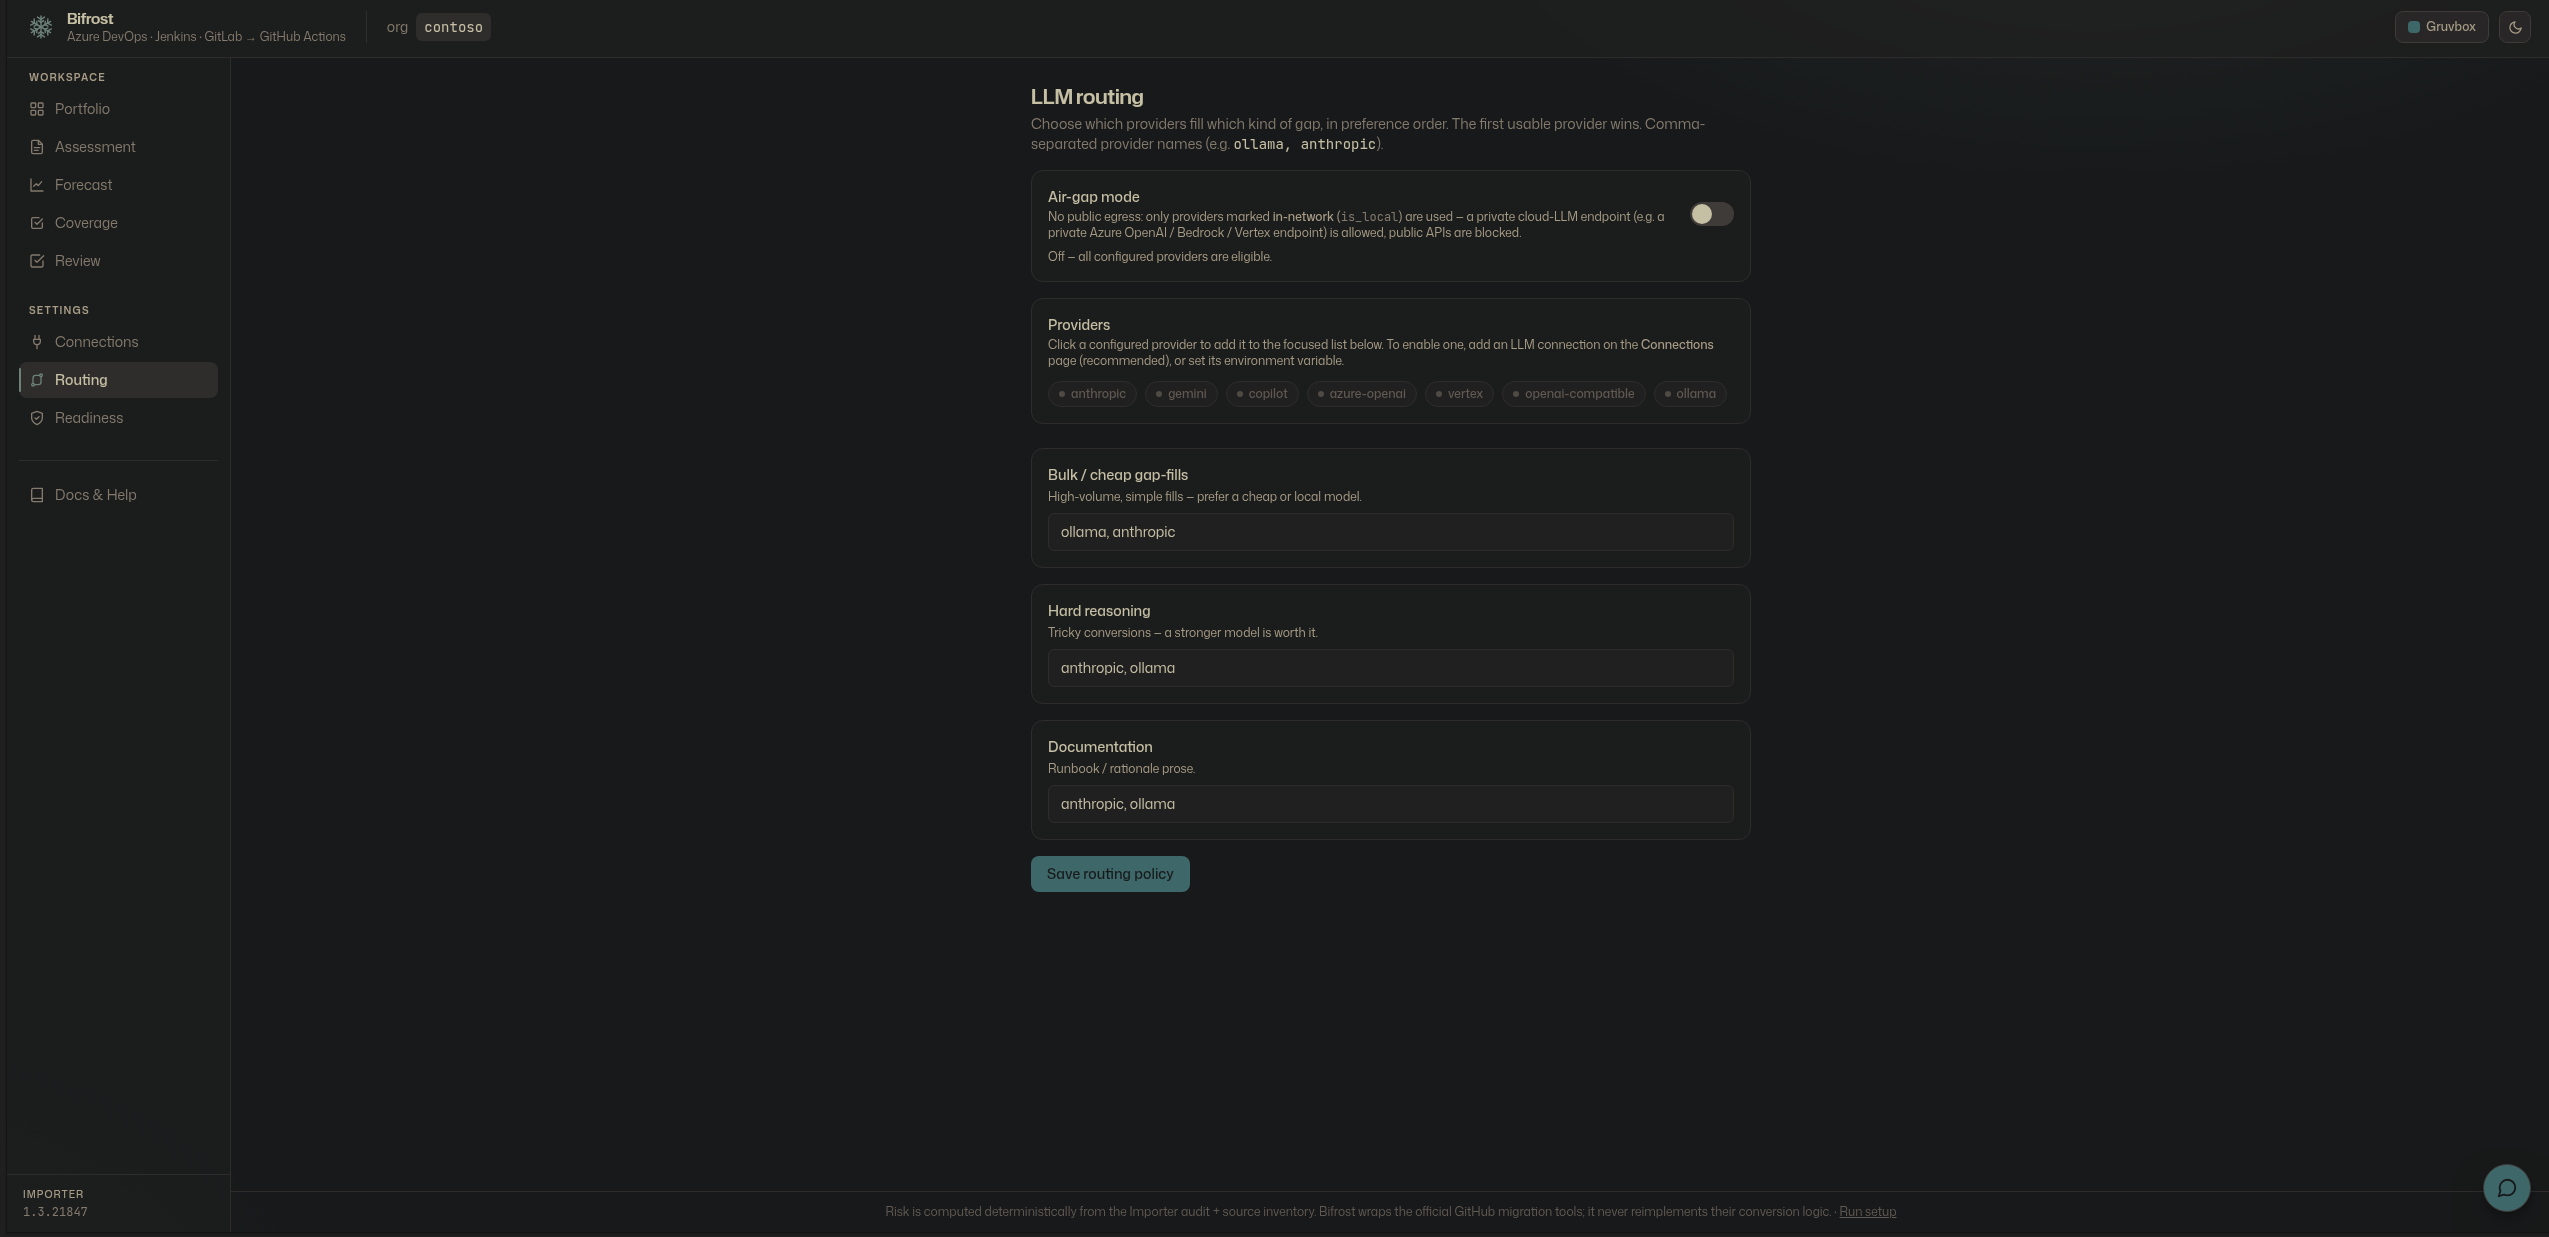Screen dimensions: 2549x1237
Task: Click the Readiness shield icon
Action: (x=37, y=418)
